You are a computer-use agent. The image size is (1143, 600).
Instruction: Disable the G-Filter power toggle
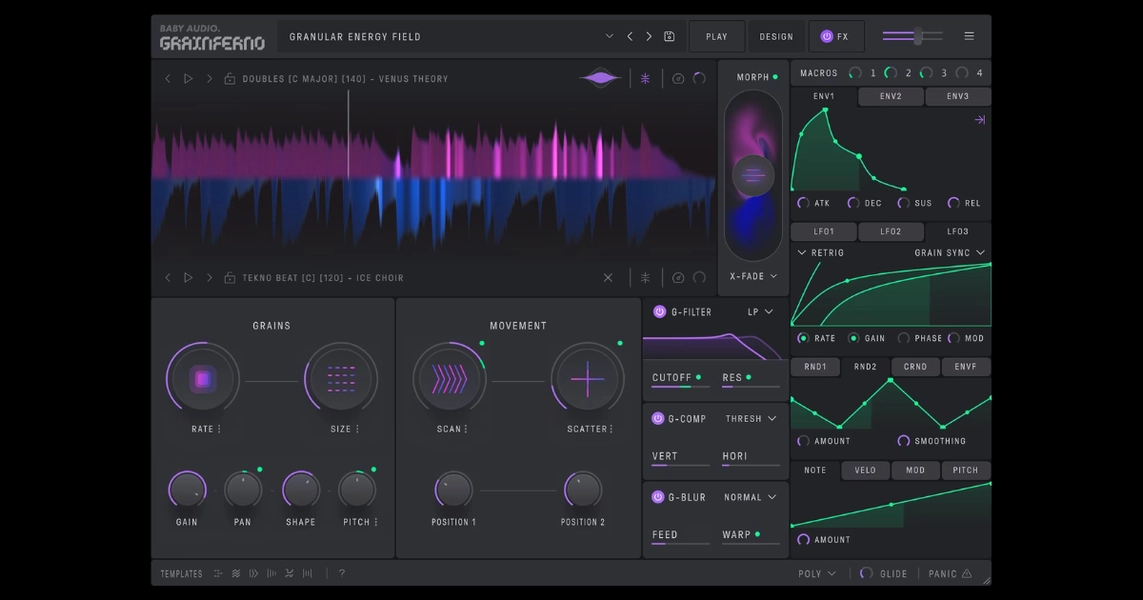[660, 312]
